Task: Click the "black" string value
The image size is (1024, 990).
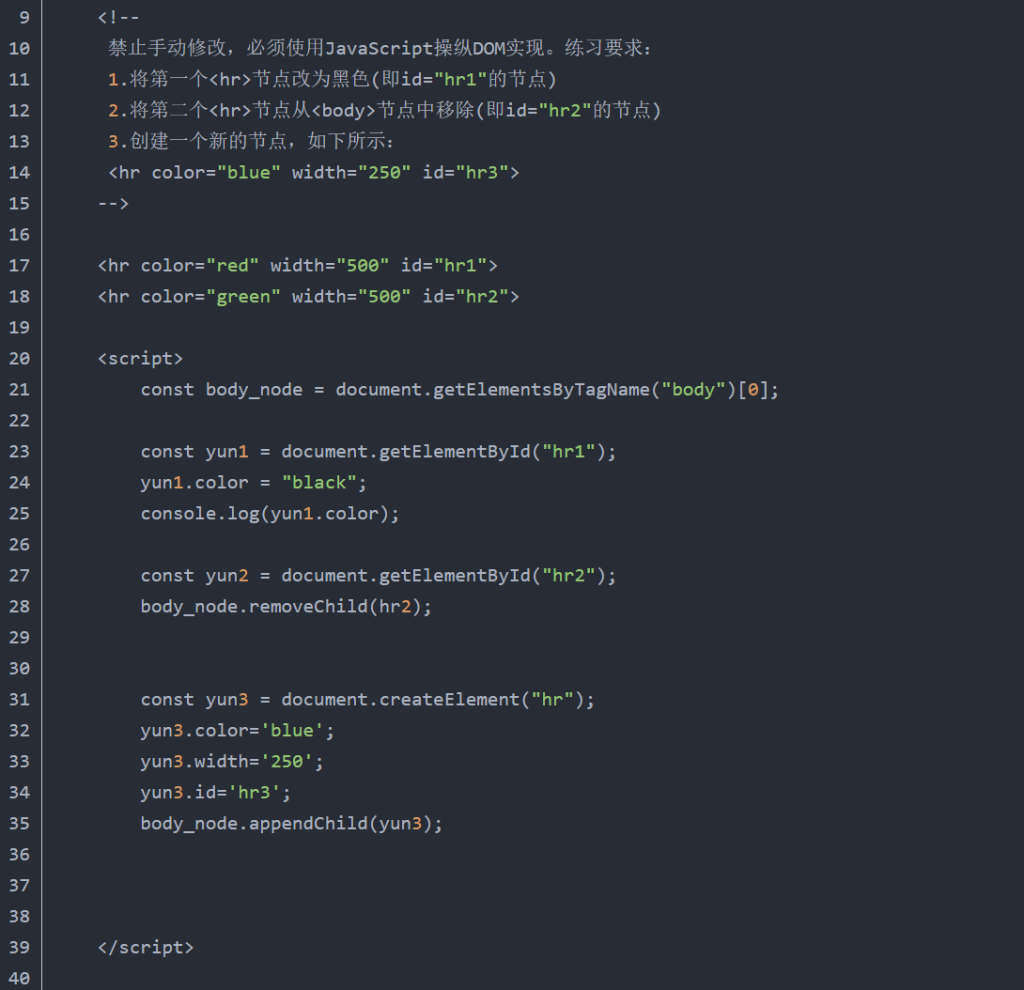Action: [x=319, y=482]
